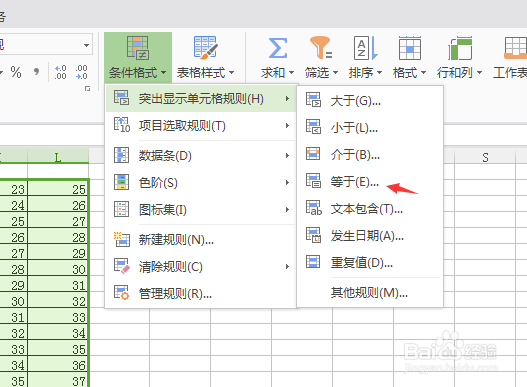Choose 小于(L)... submenu entry

[x=370, y=127]
